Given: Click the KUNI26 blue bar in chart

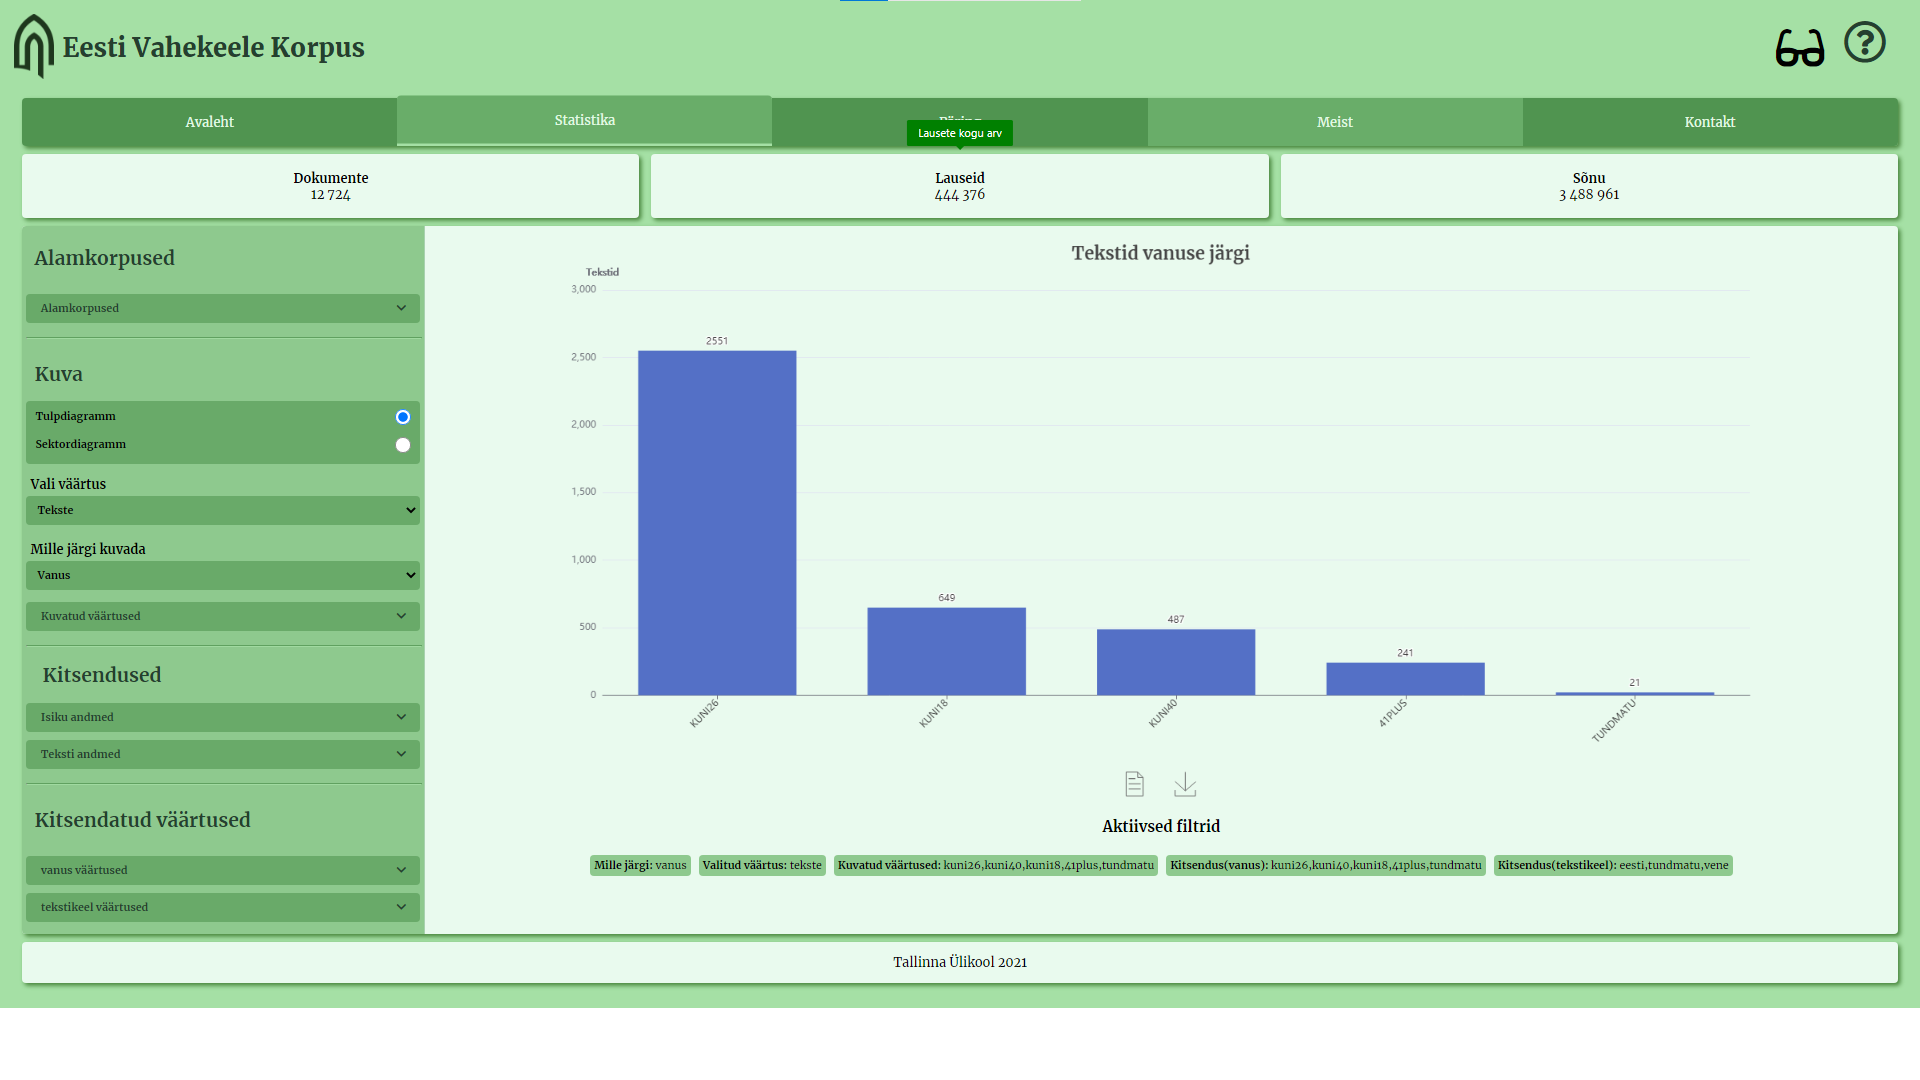Looking at the screenshot, I should pyautogui.click(x=717, y=522).
